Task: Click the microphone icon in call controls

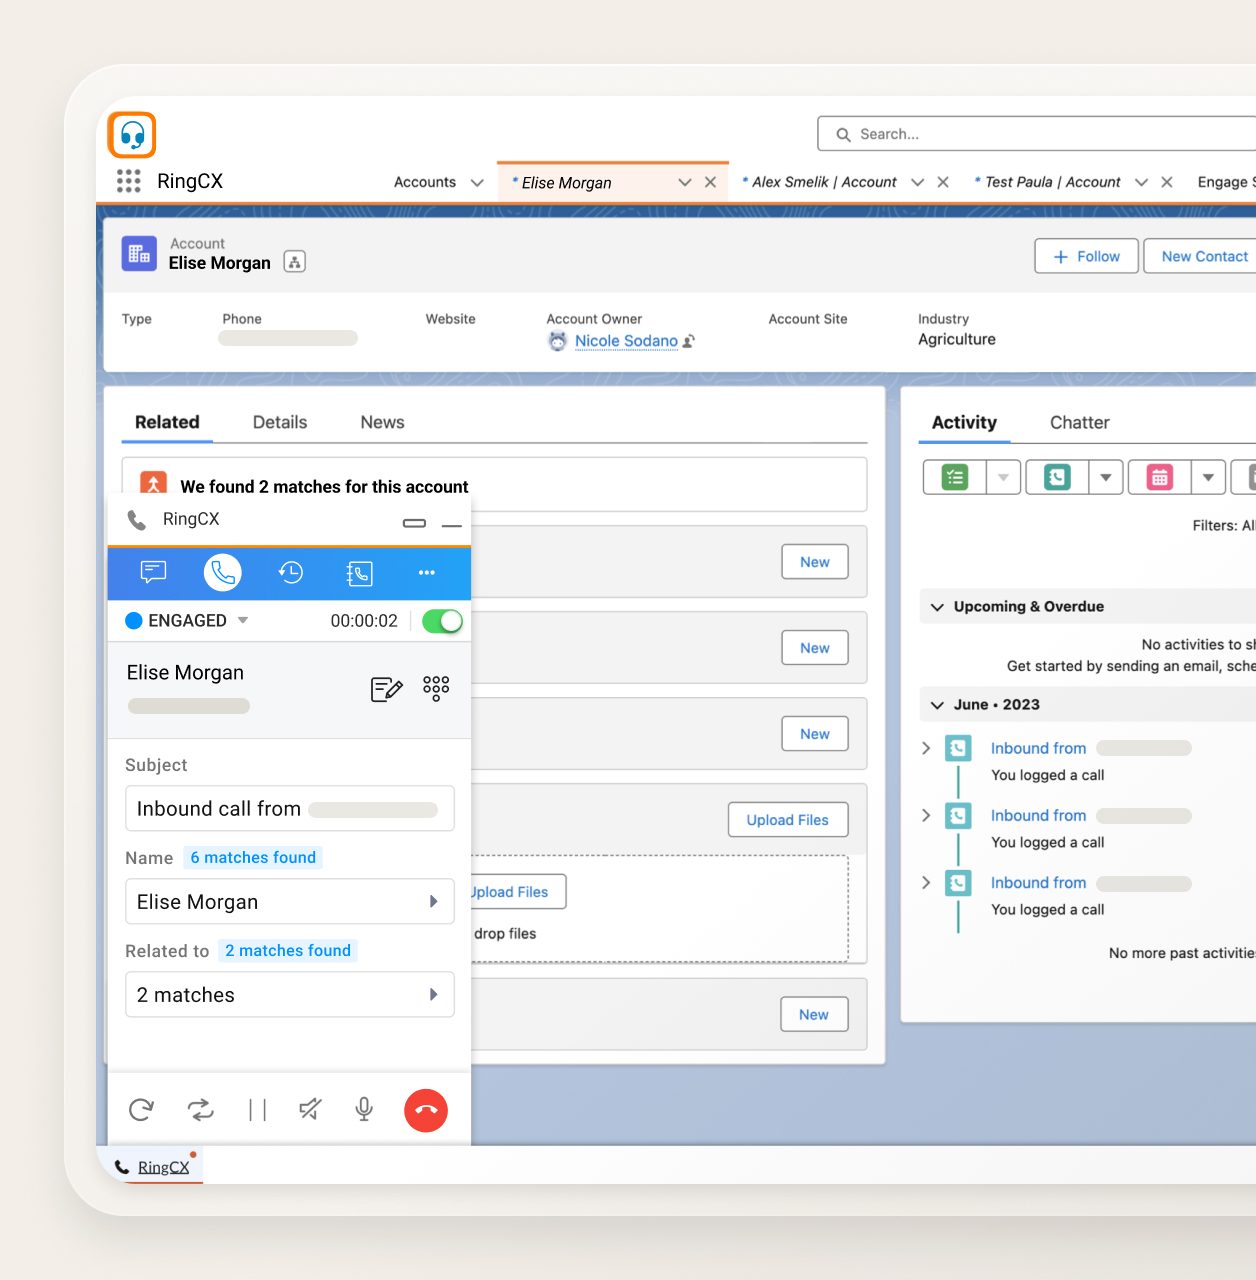Action: [362, 1110]
